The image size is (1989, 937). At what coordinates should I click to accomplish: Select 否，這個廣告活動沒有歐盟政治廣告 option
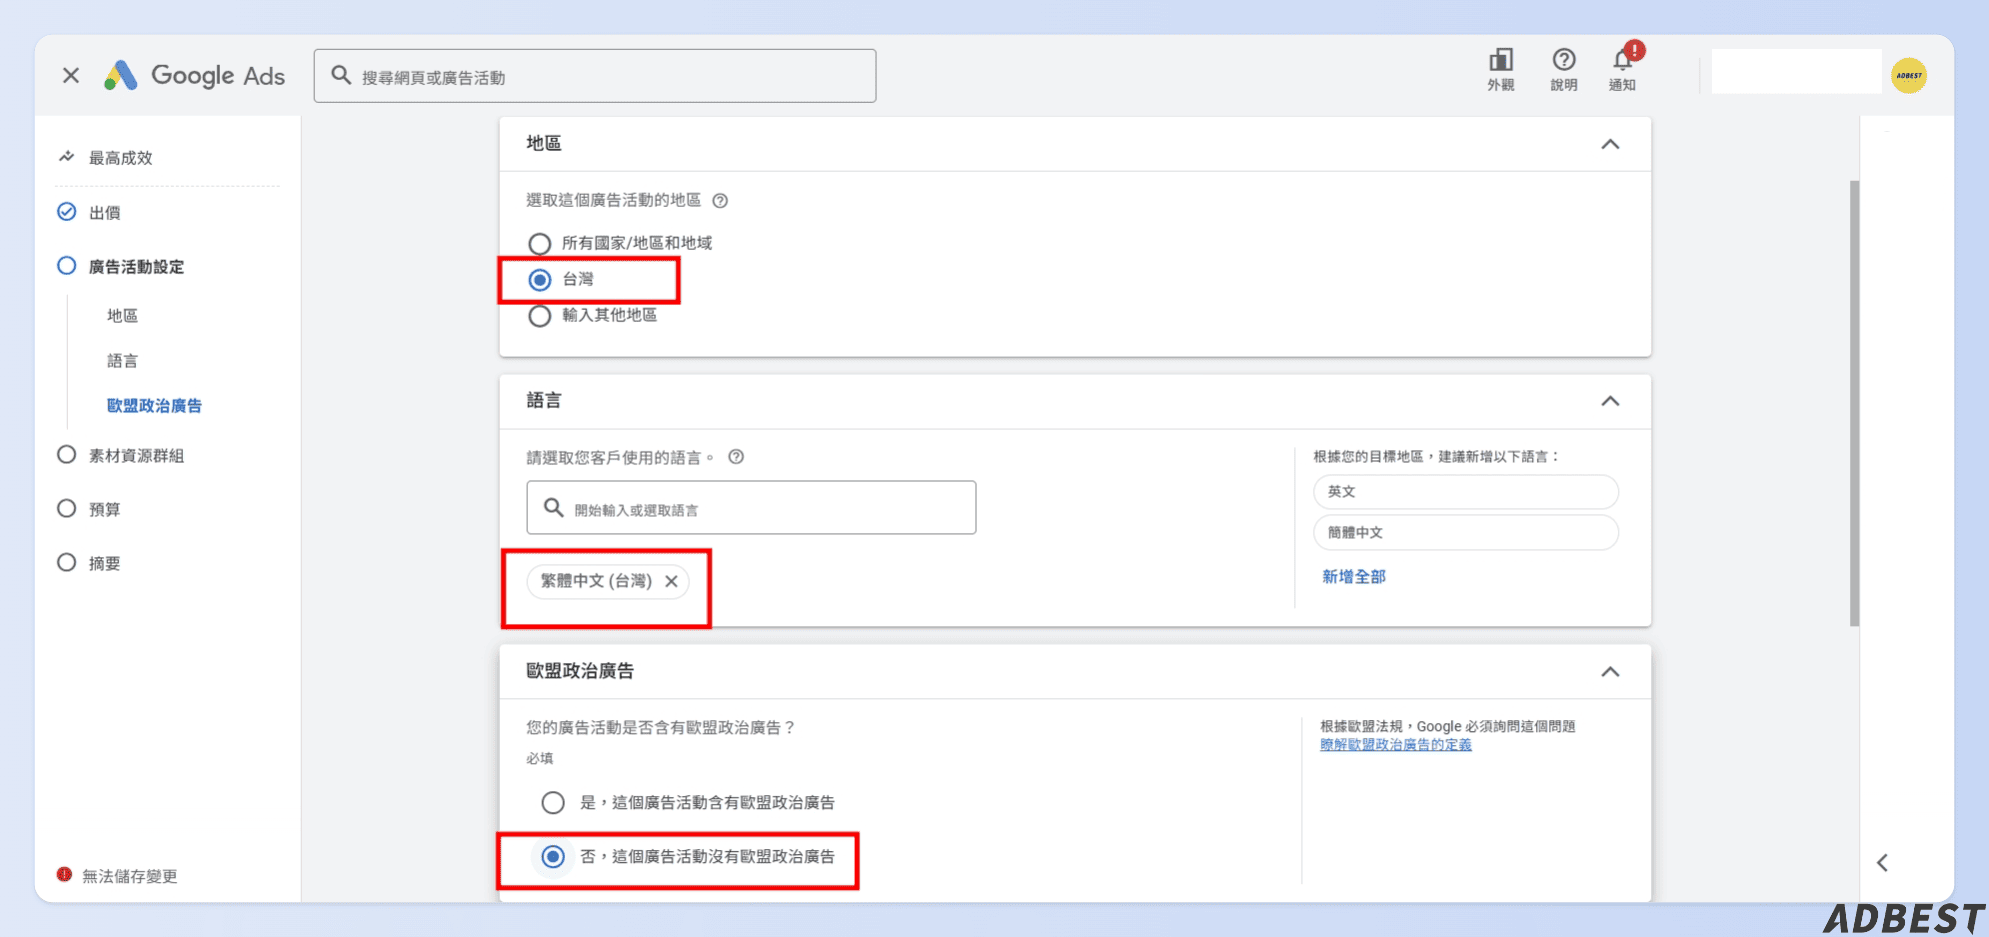click(x=553, y=857)
